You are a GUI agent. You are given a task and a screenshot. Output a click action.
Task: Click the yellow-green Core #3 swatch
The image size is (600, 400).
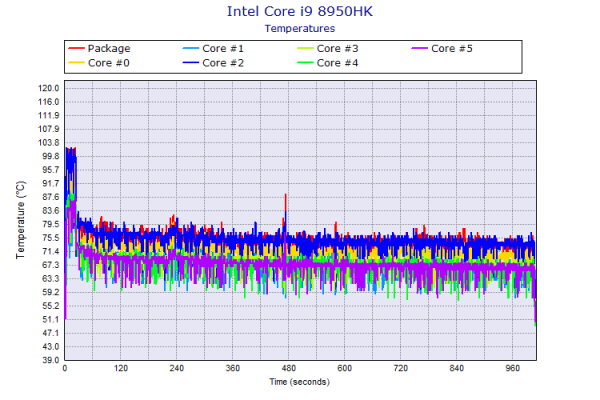[x=305, y=48]
